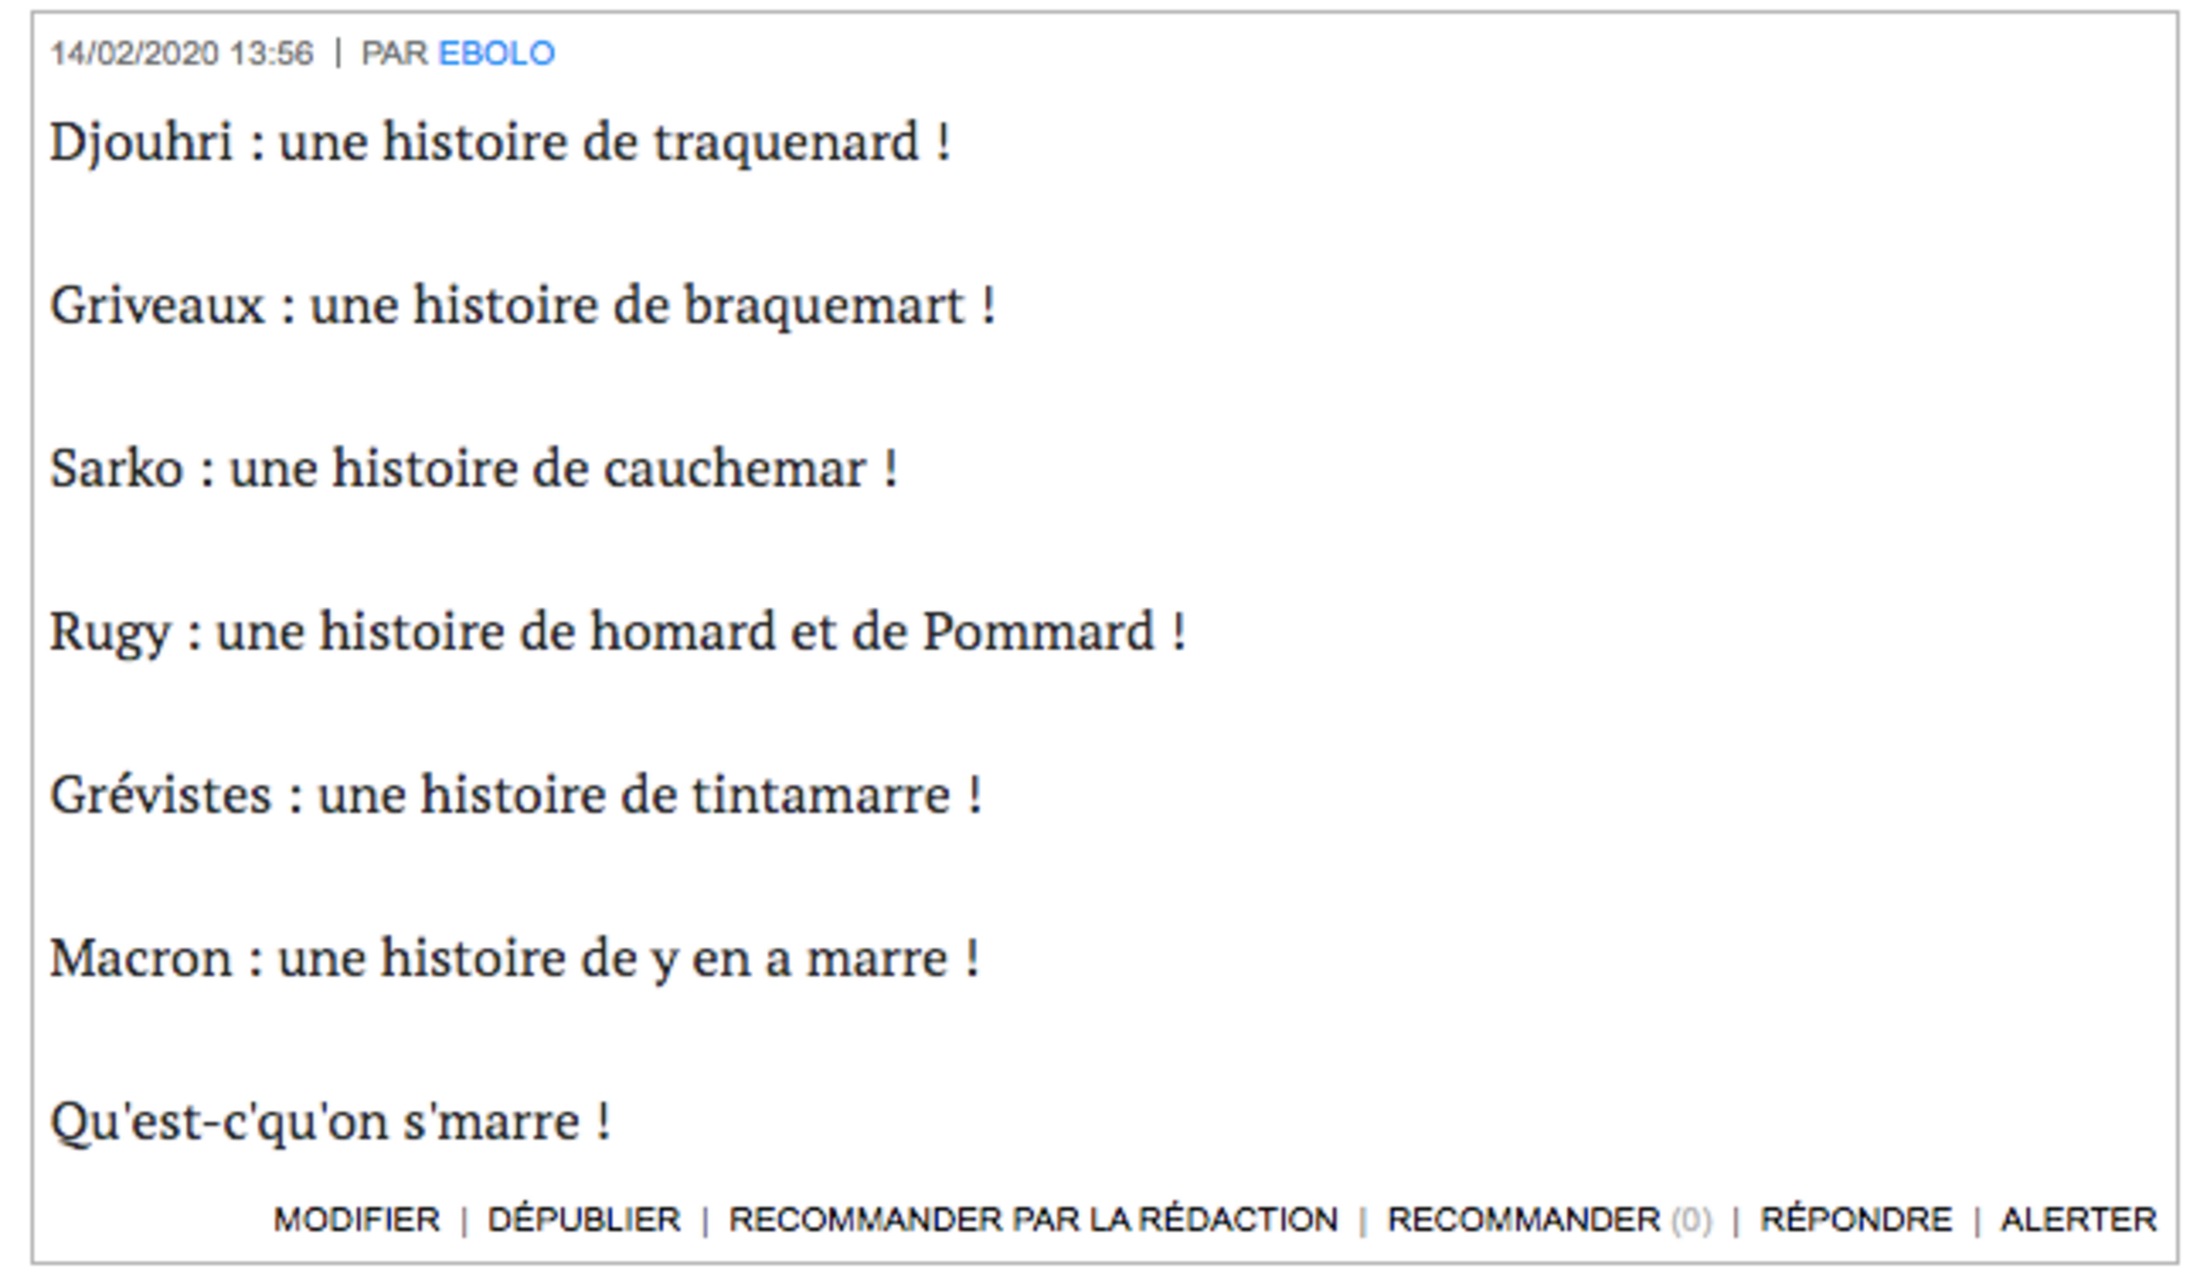Viewport: 2200px width, 1282px height.
Task: Click the name "Rugy"
Action: click(110, 632)
